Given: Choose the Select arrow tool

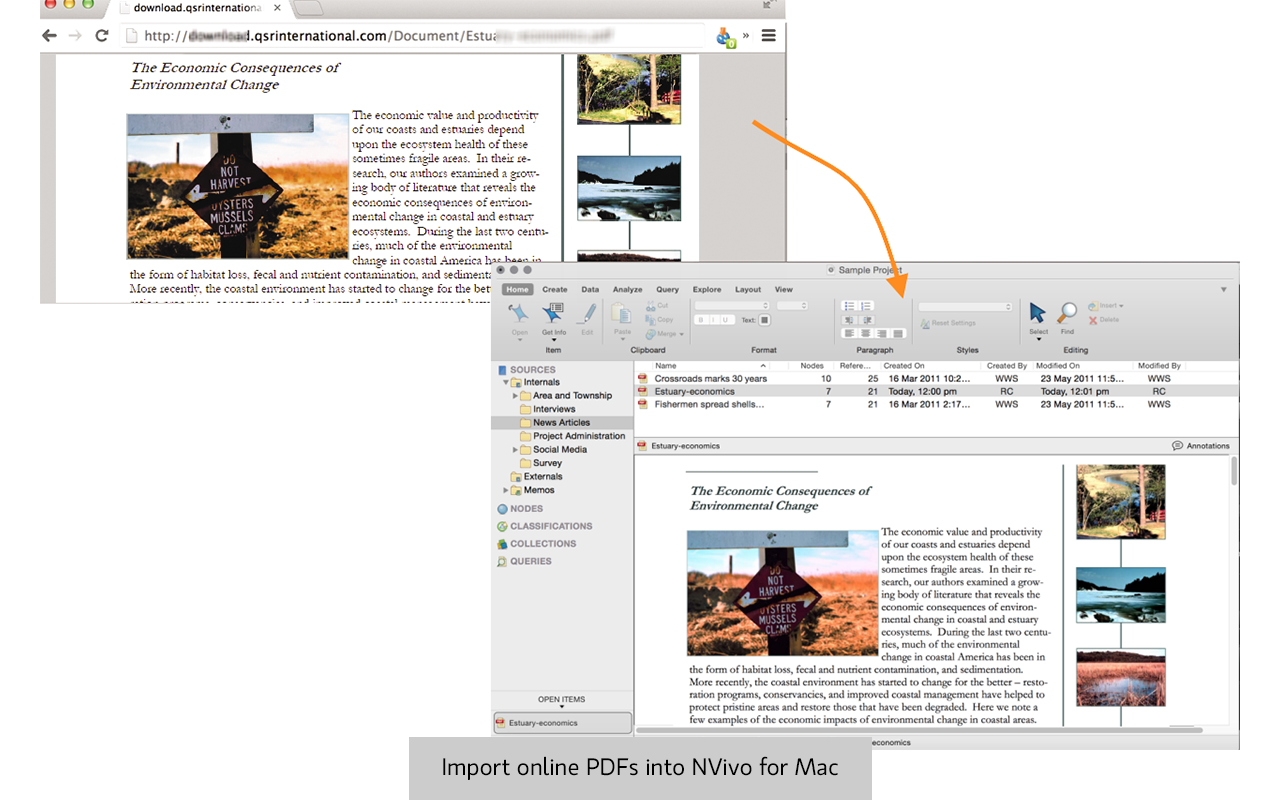Looking at the screenshot, I should coord(1038,314).
